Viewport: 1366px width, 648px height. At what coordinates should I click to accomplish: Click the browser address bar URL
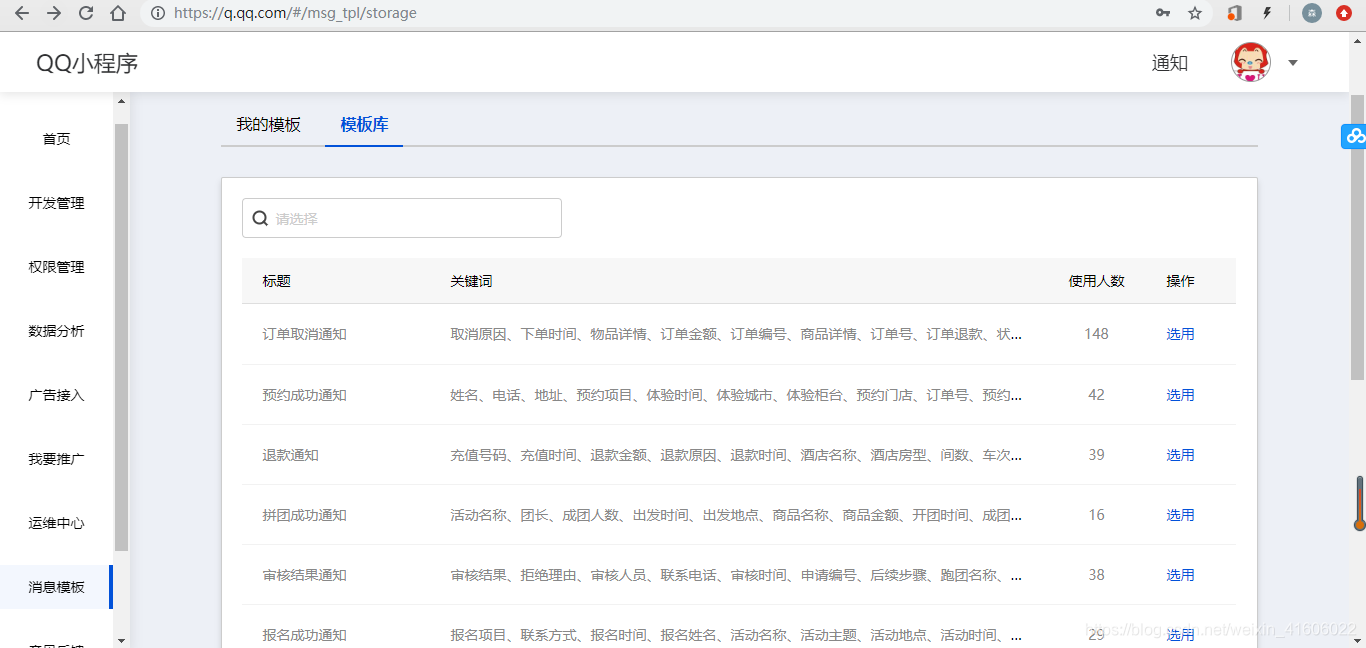pyautogui.click(x=295, y=13)
